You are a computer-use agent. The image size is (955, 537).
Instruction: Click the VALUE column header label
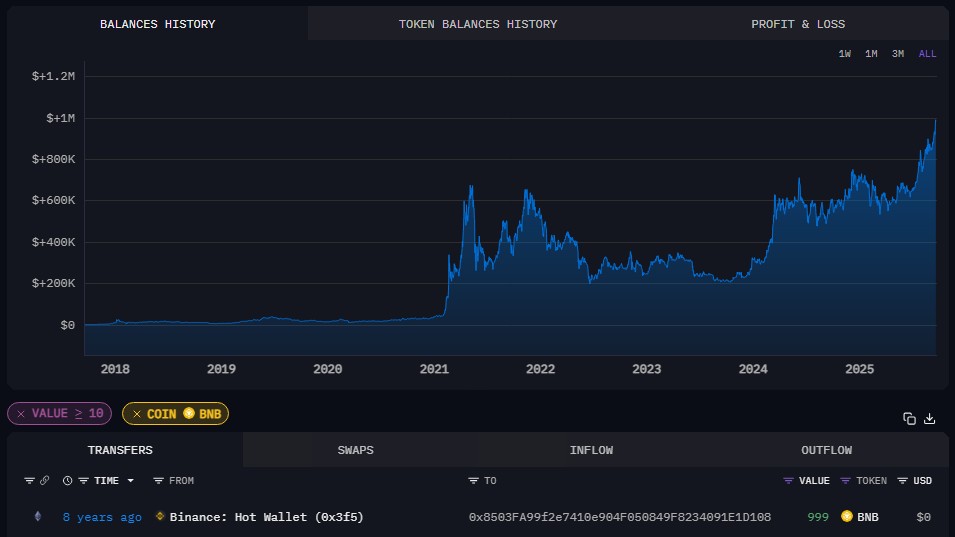(814, 480)
